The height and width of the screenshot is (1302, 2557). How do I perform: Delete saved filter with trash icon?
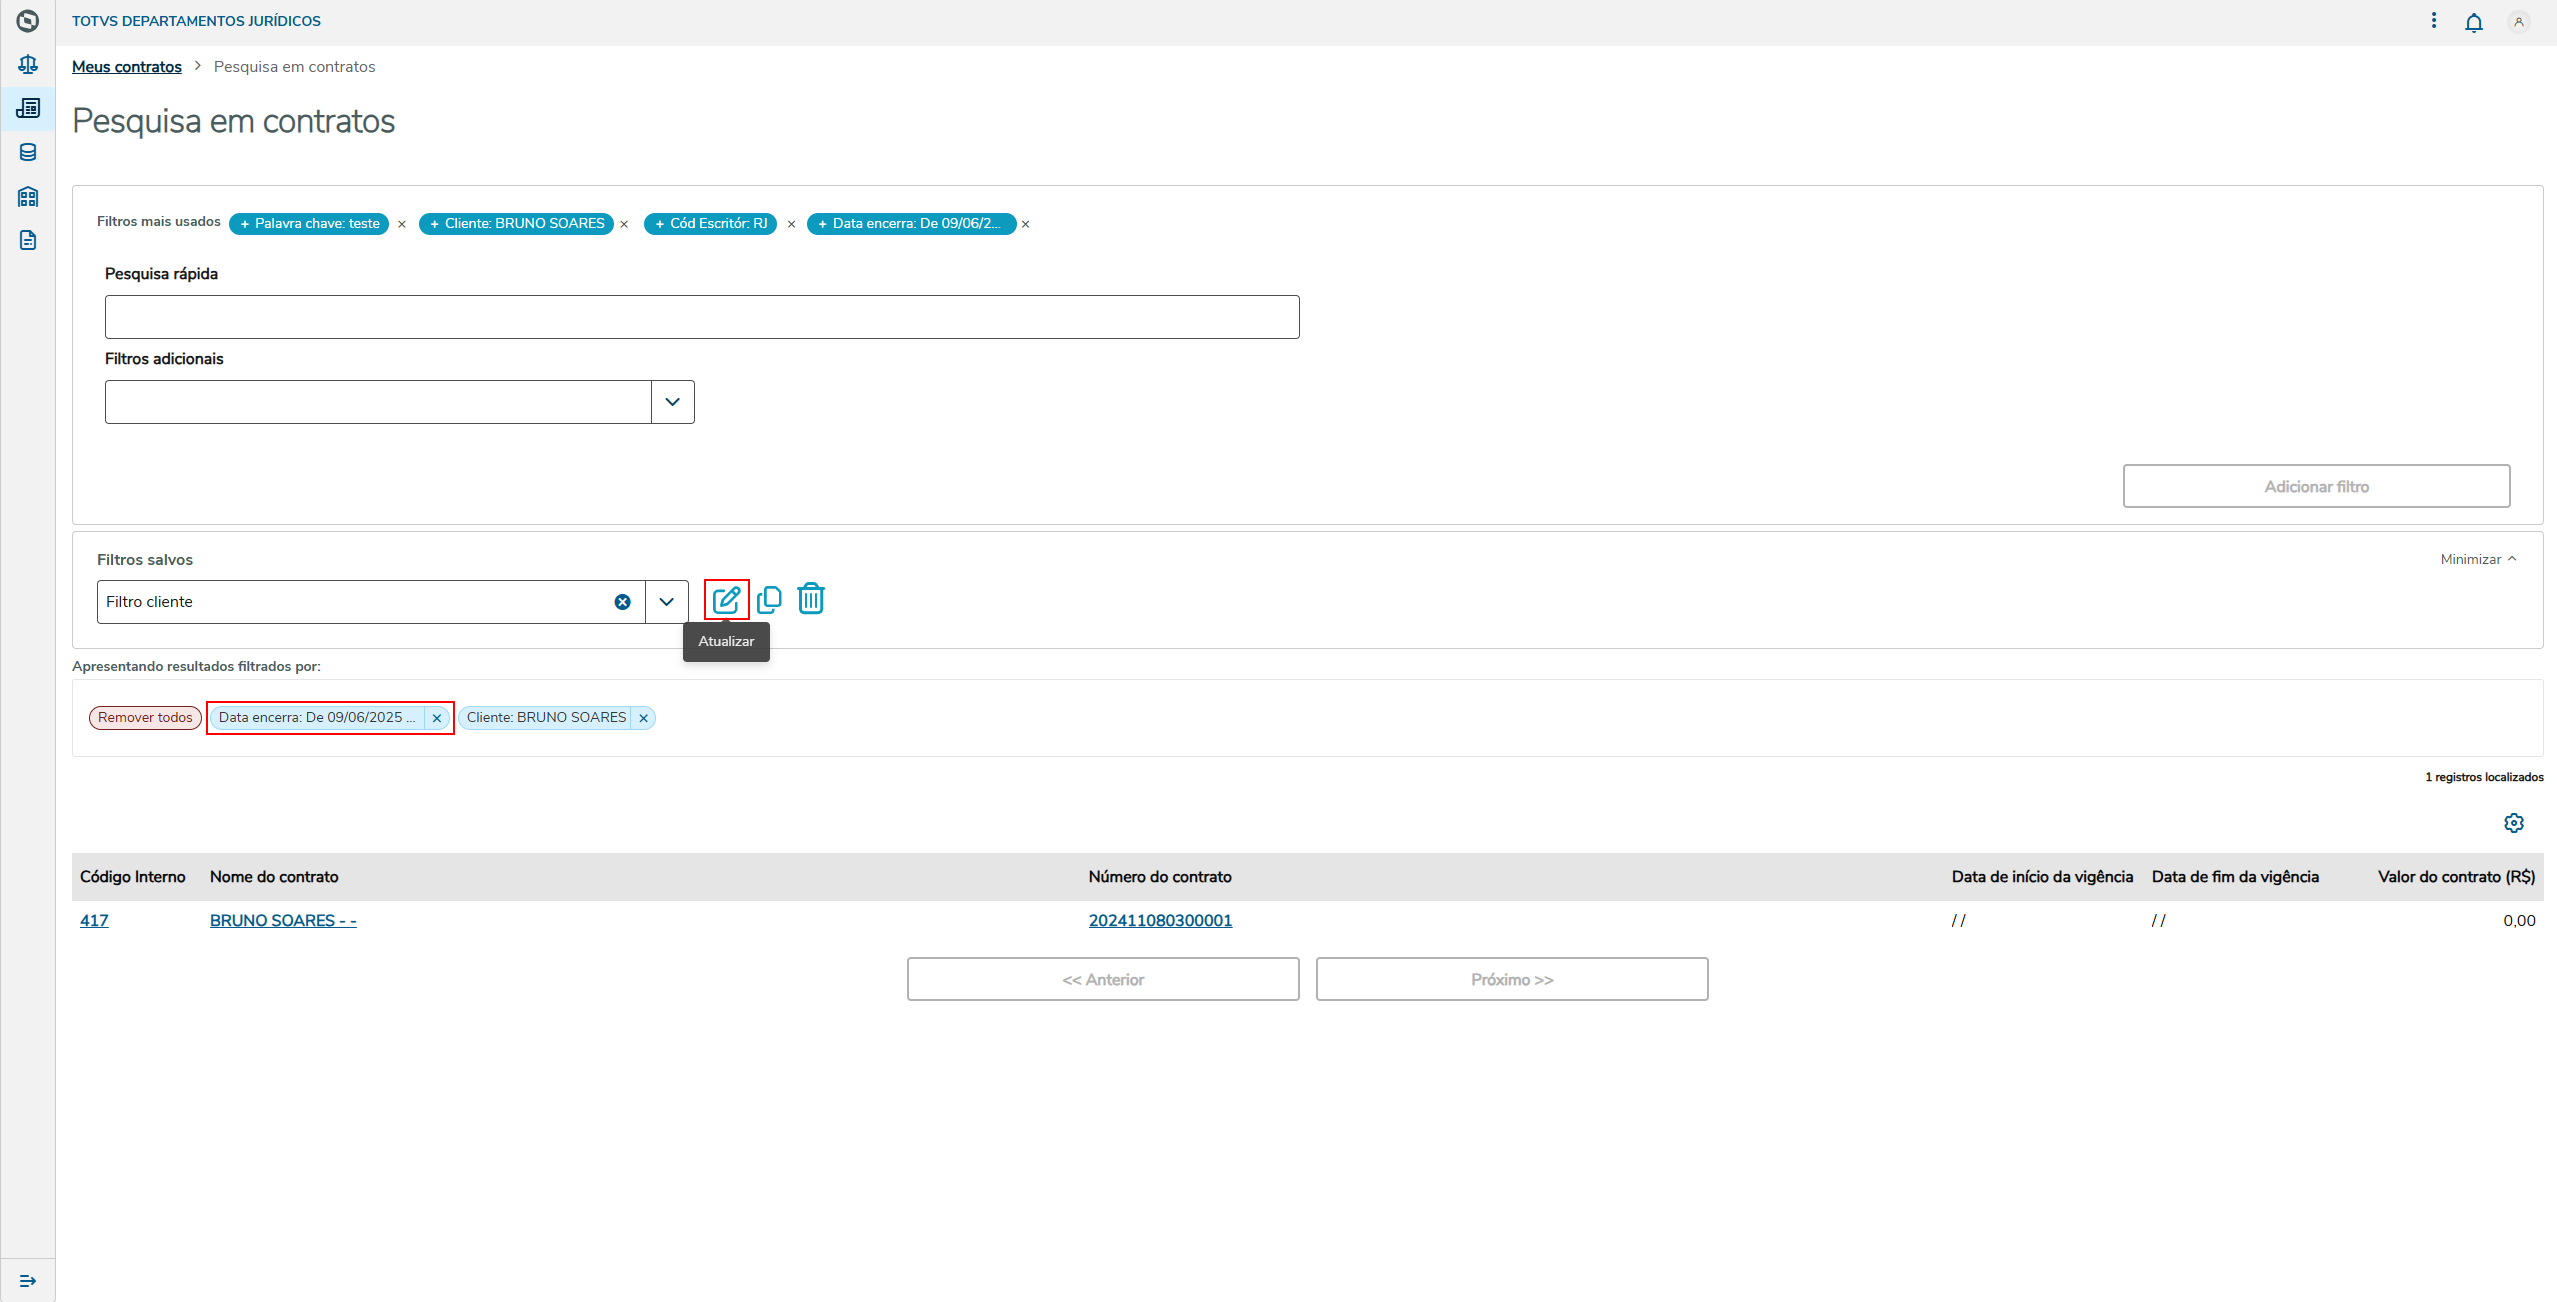(811, 599)
